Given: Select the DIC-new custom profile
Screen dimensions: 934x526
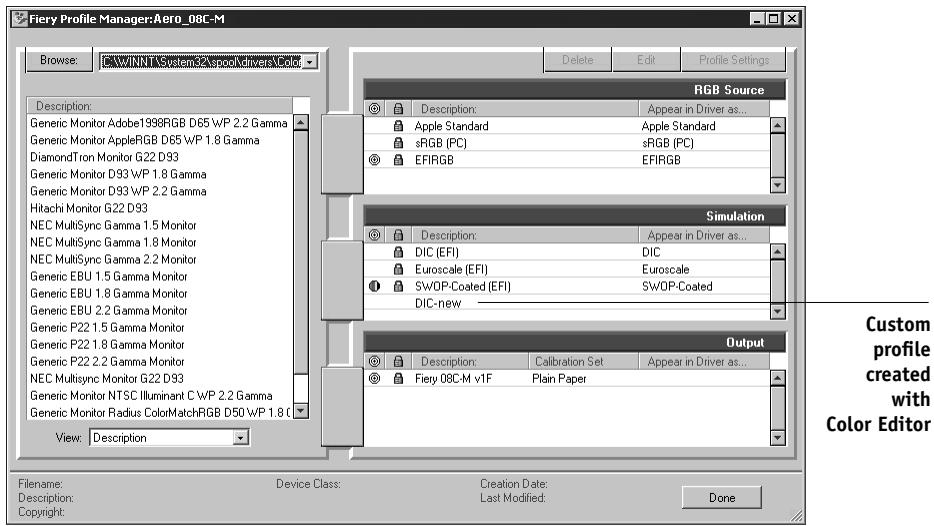Looking at the screenshot, I should (x=438, y=303).
